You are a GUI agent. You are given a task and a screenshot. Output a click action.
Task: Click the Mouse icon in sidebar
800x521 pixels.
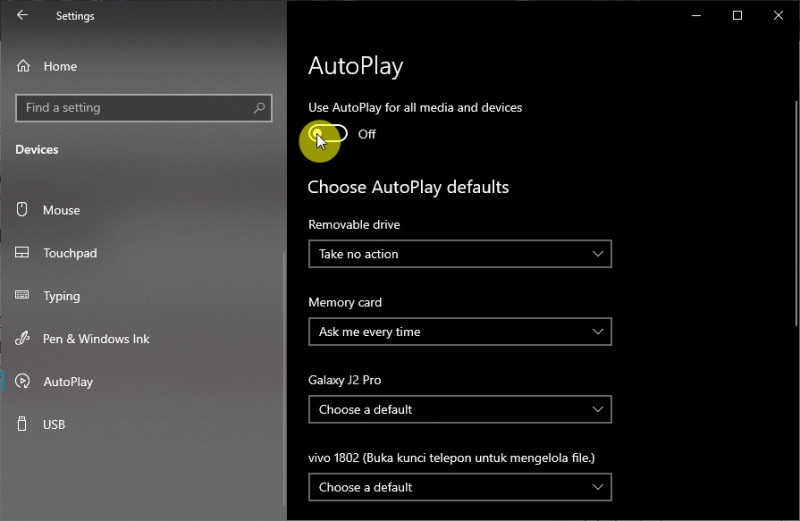tap(23, 210)
